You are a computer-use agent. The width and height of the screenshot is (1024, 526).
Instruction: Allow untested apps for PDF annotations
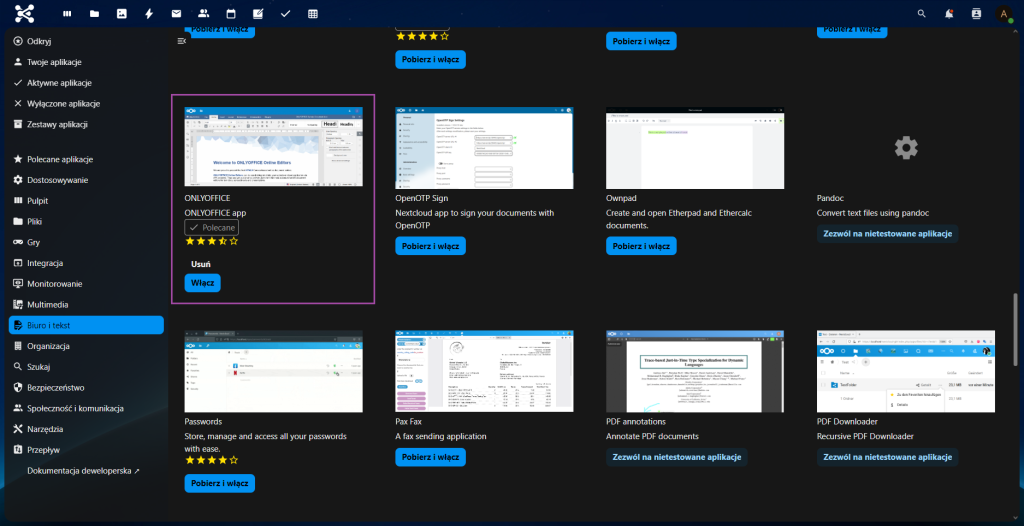coord(677,457)
